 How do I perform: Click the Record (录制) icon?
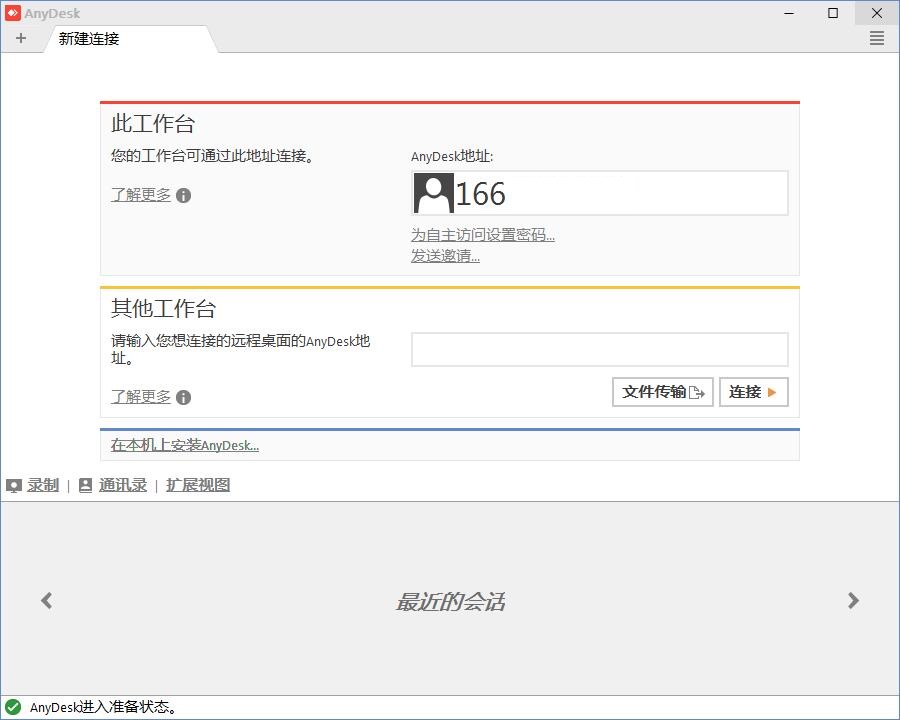click(13, 485)
